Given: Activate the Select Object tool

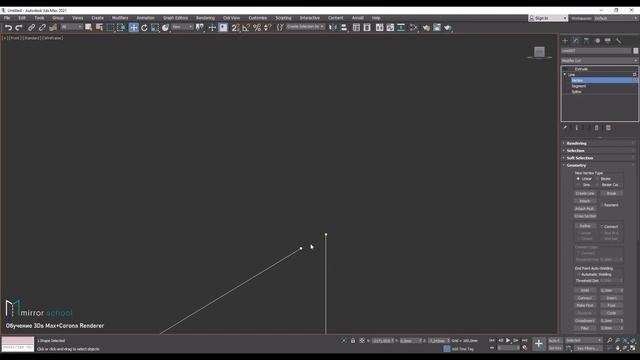Looking at the screenshot, I should point(89,28).
